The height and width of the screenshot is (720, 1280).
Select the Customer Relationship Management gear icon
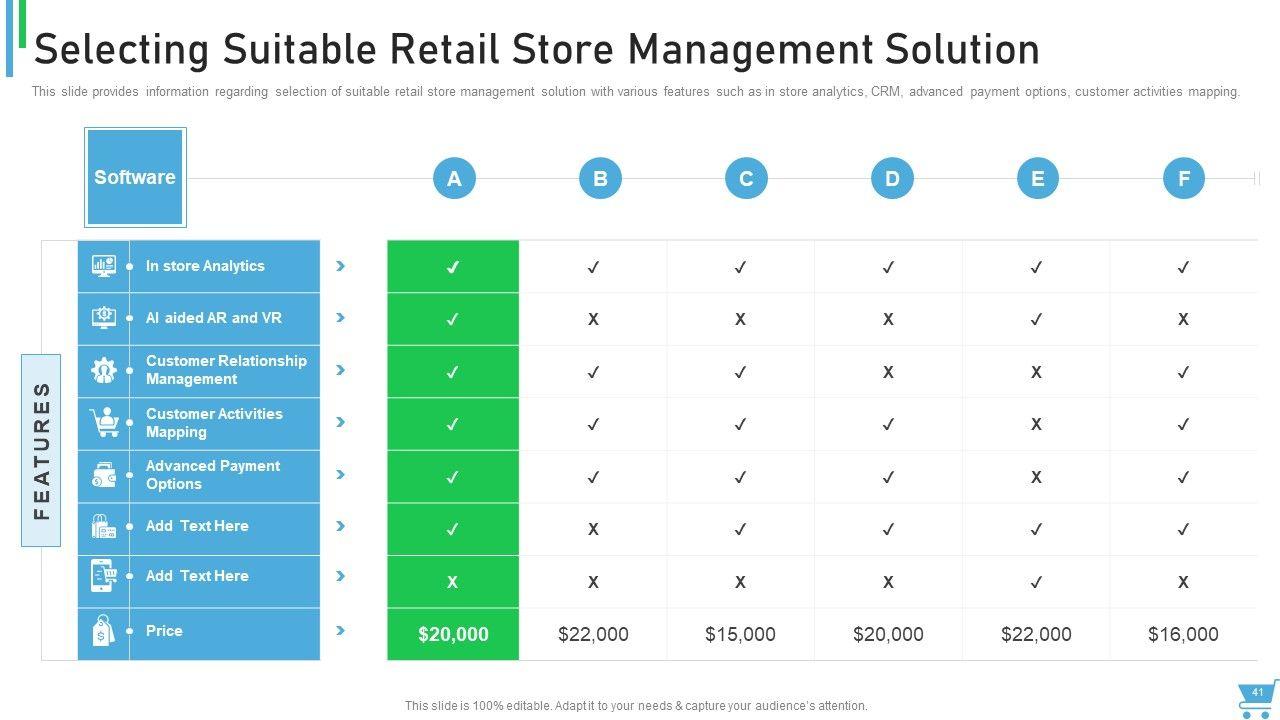tap(103, 370)
